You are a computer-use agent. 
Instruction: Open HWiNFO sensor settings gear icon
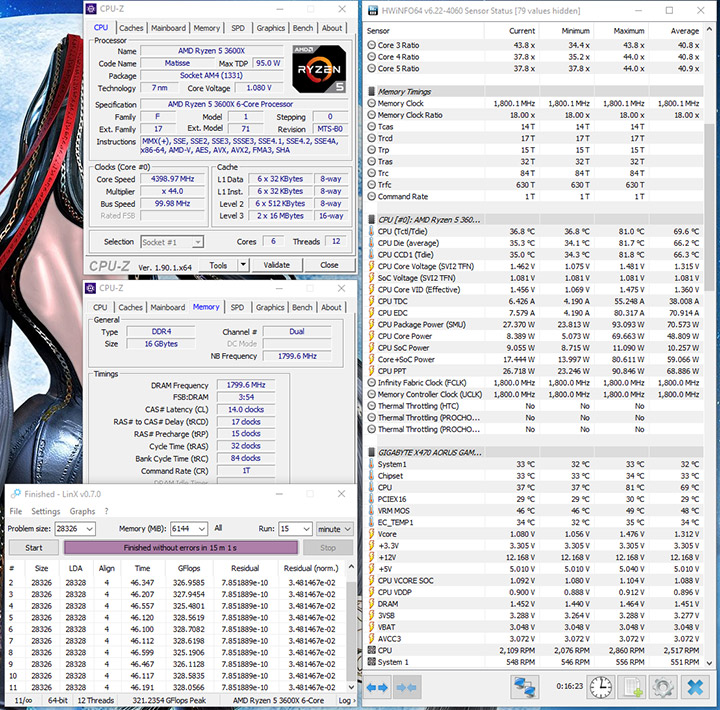pos(662,688)
